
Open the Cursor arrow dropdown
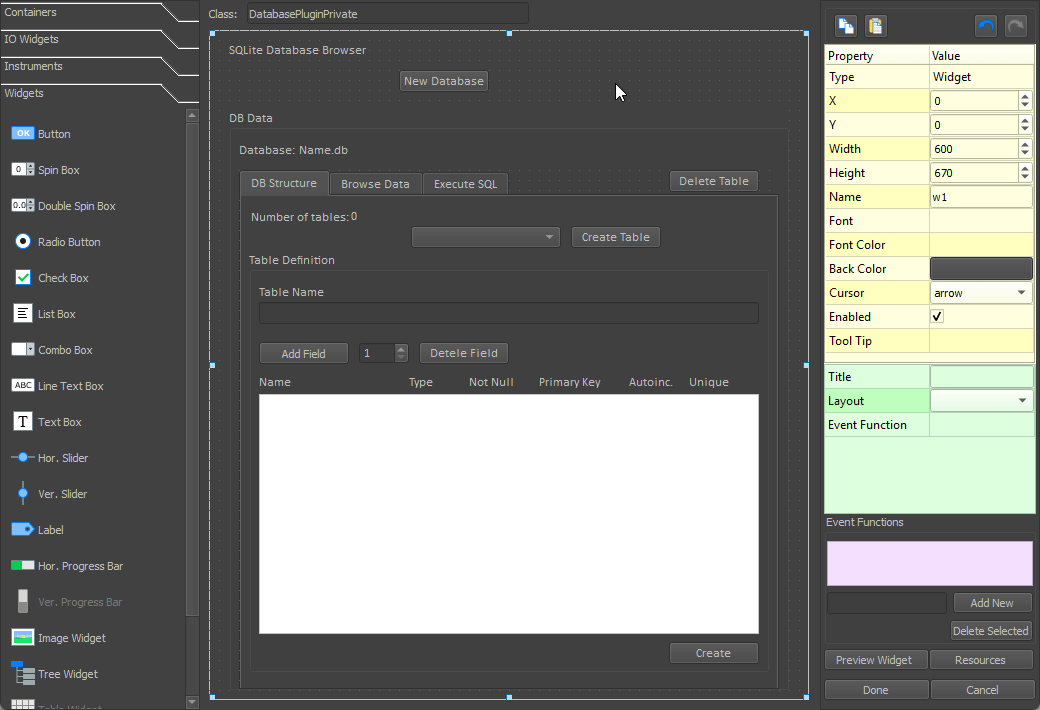[x=981, y=293]
